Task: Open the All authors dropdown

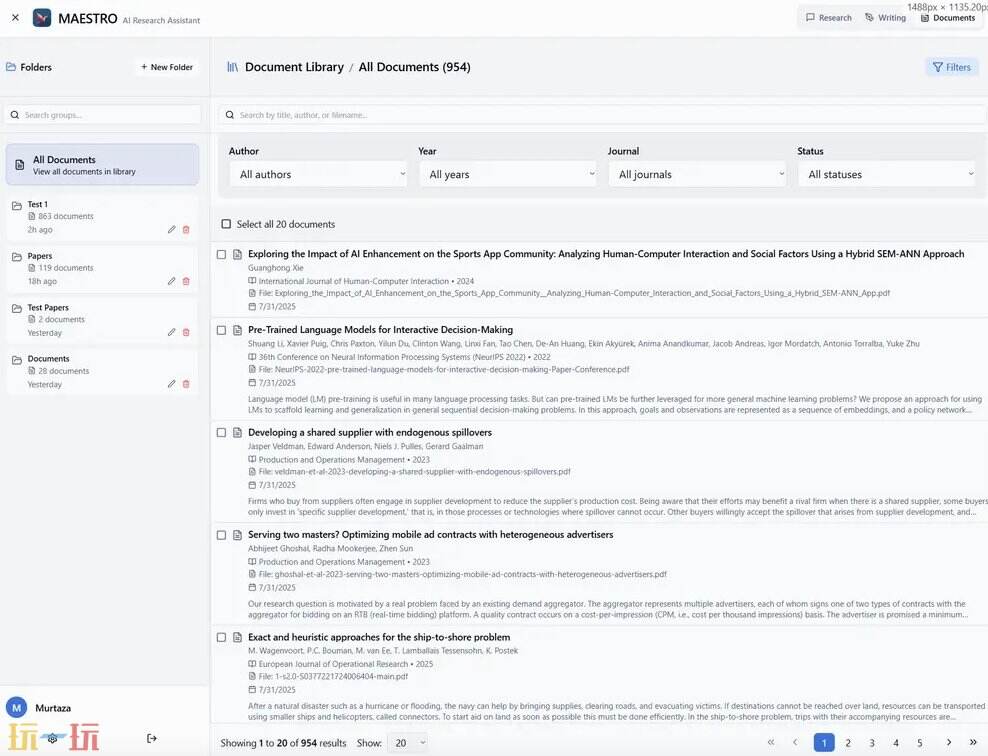Action: 318,174
